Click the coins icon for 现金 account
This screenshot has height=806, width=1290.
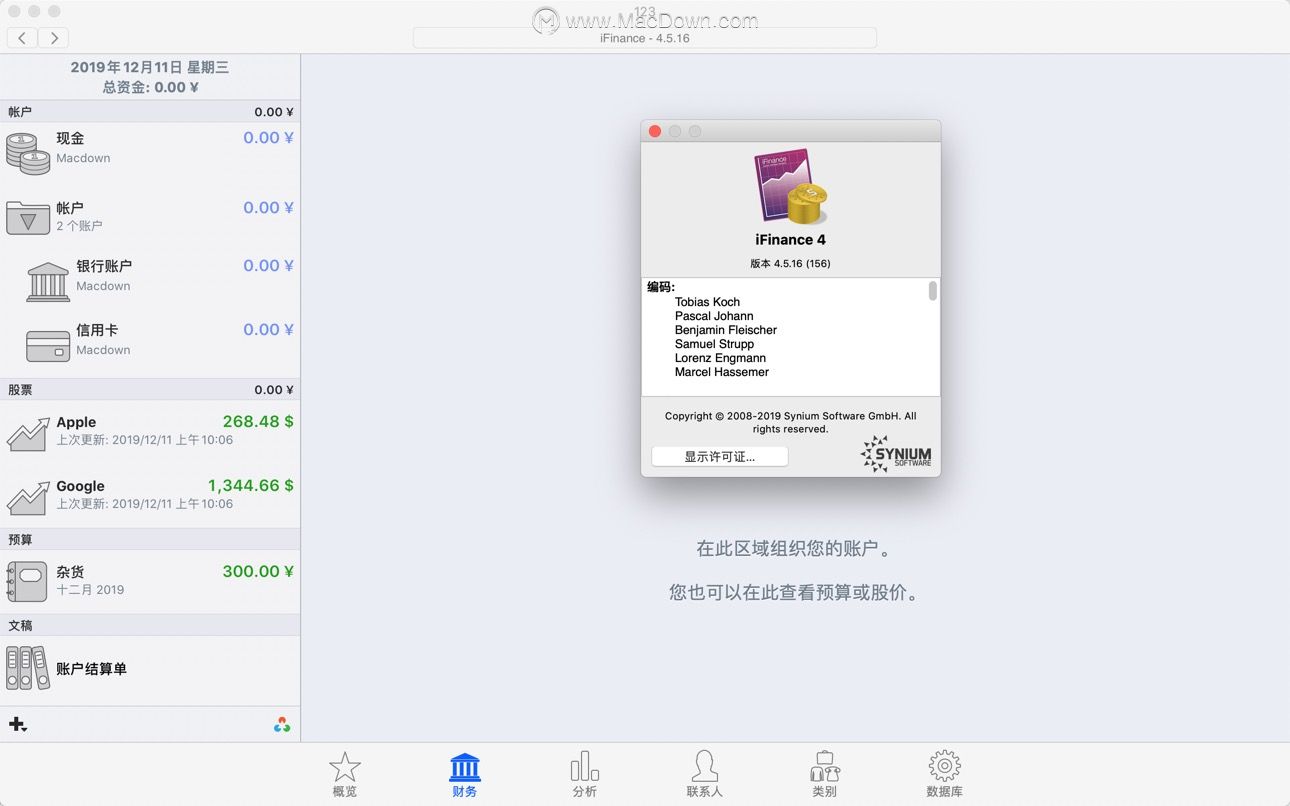tap(28, 153)
